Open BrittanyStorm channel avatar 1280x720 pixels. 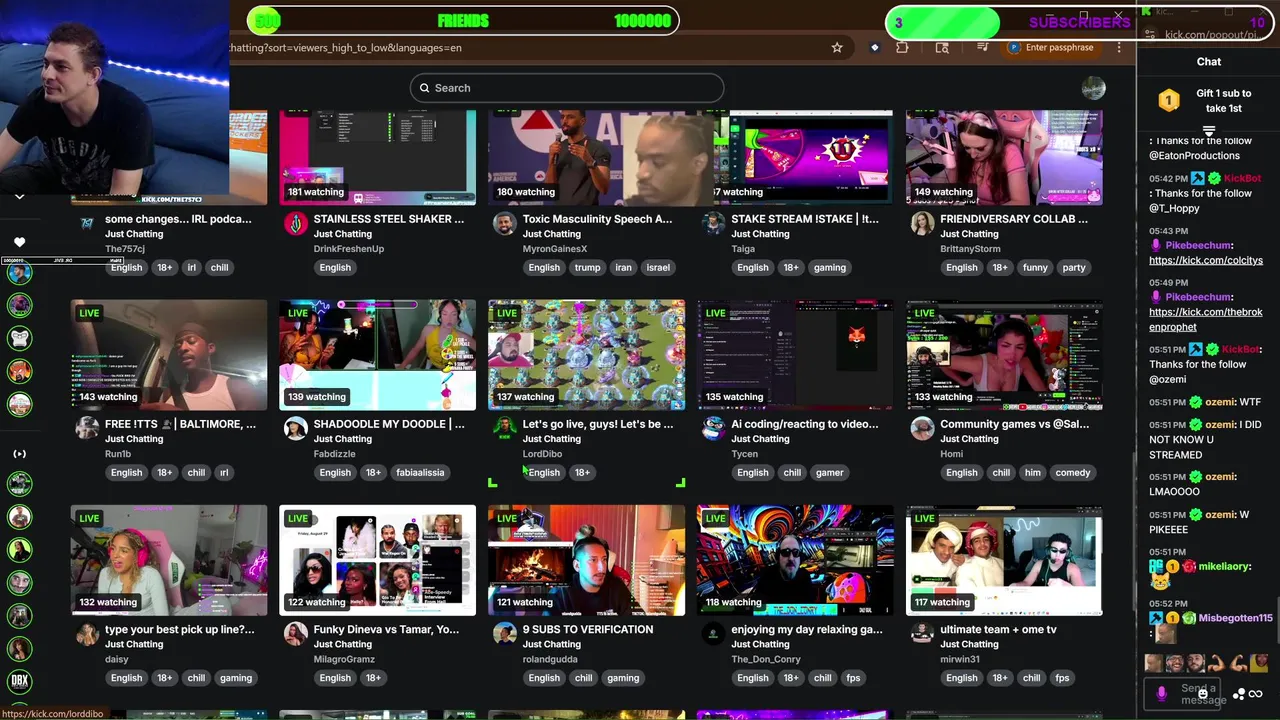click(x=922, y=224)
